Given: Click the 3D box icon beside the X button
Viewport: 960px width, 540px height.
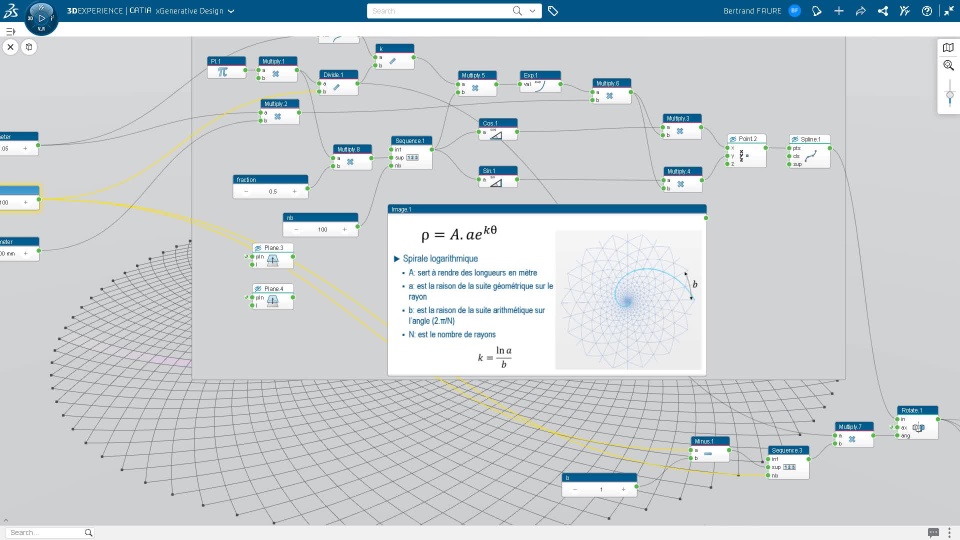Looking at the screenshot, I should point(29,47).
